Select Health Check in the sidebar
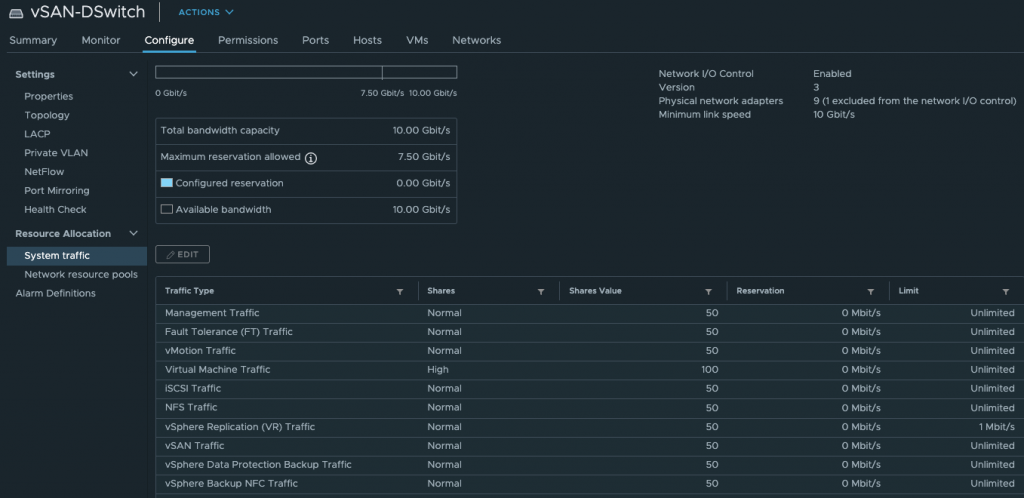 [x=56, y=210]
